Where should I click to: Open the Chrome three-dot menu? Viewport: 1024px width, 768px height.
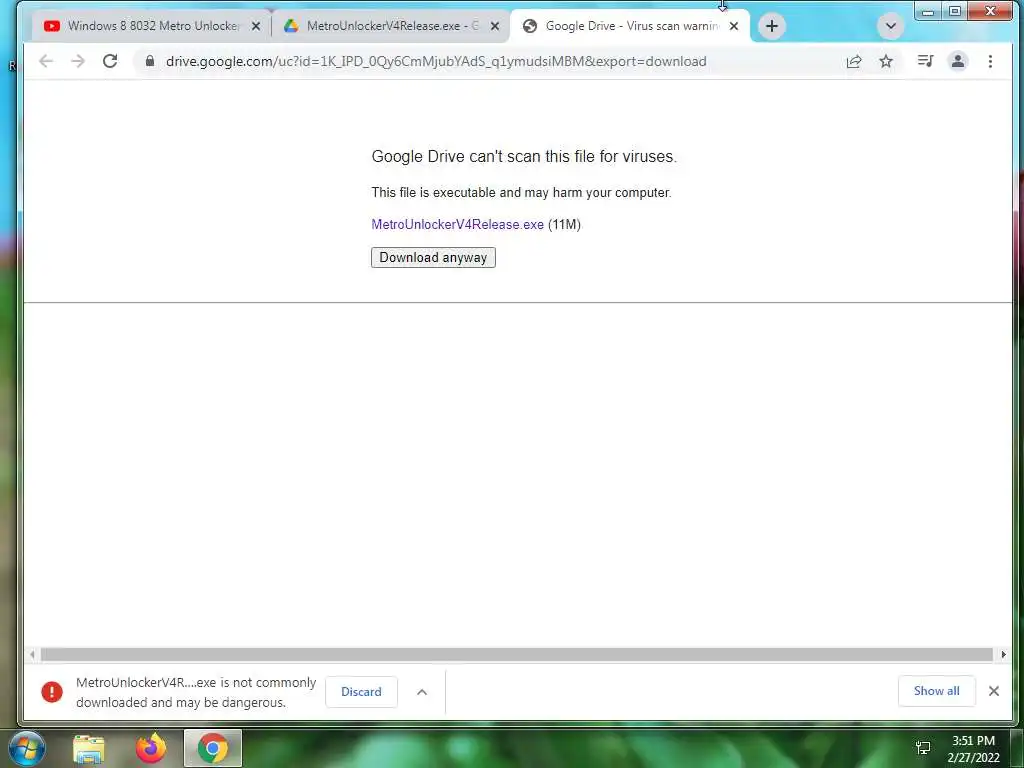click(x=990, y=61)
